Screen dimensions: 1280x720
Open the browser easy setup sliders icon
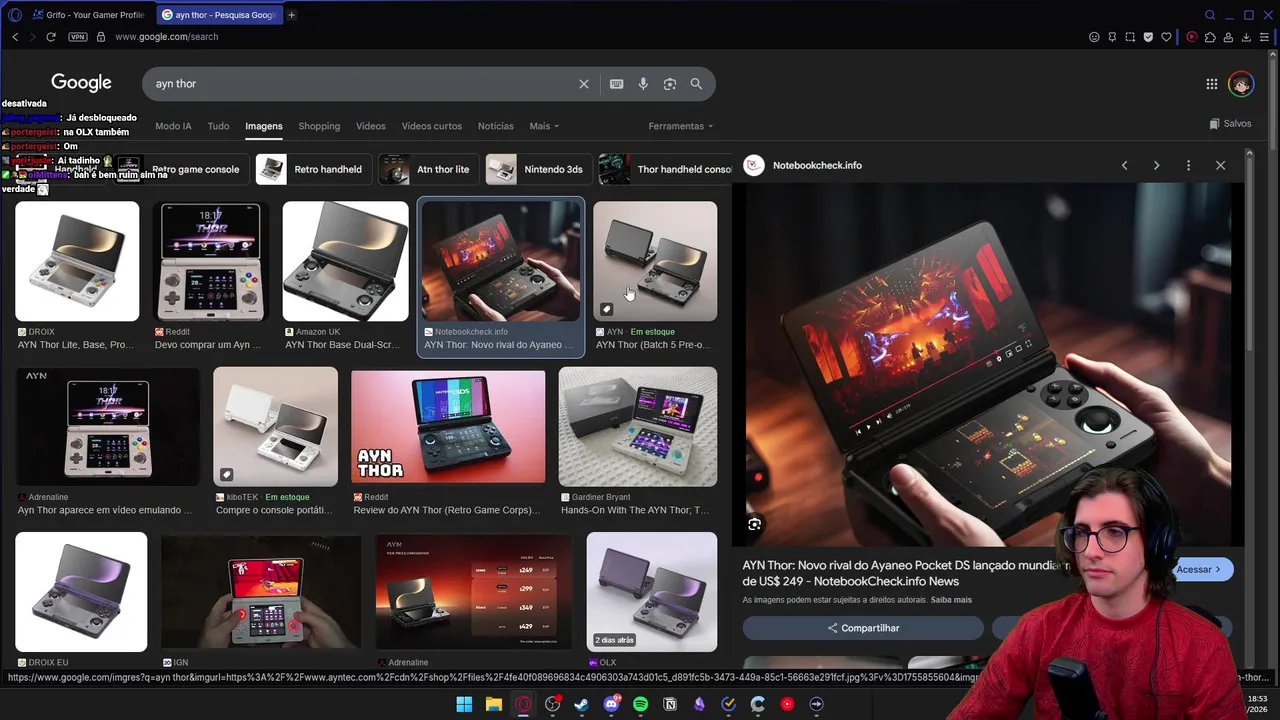point(1264,37)
